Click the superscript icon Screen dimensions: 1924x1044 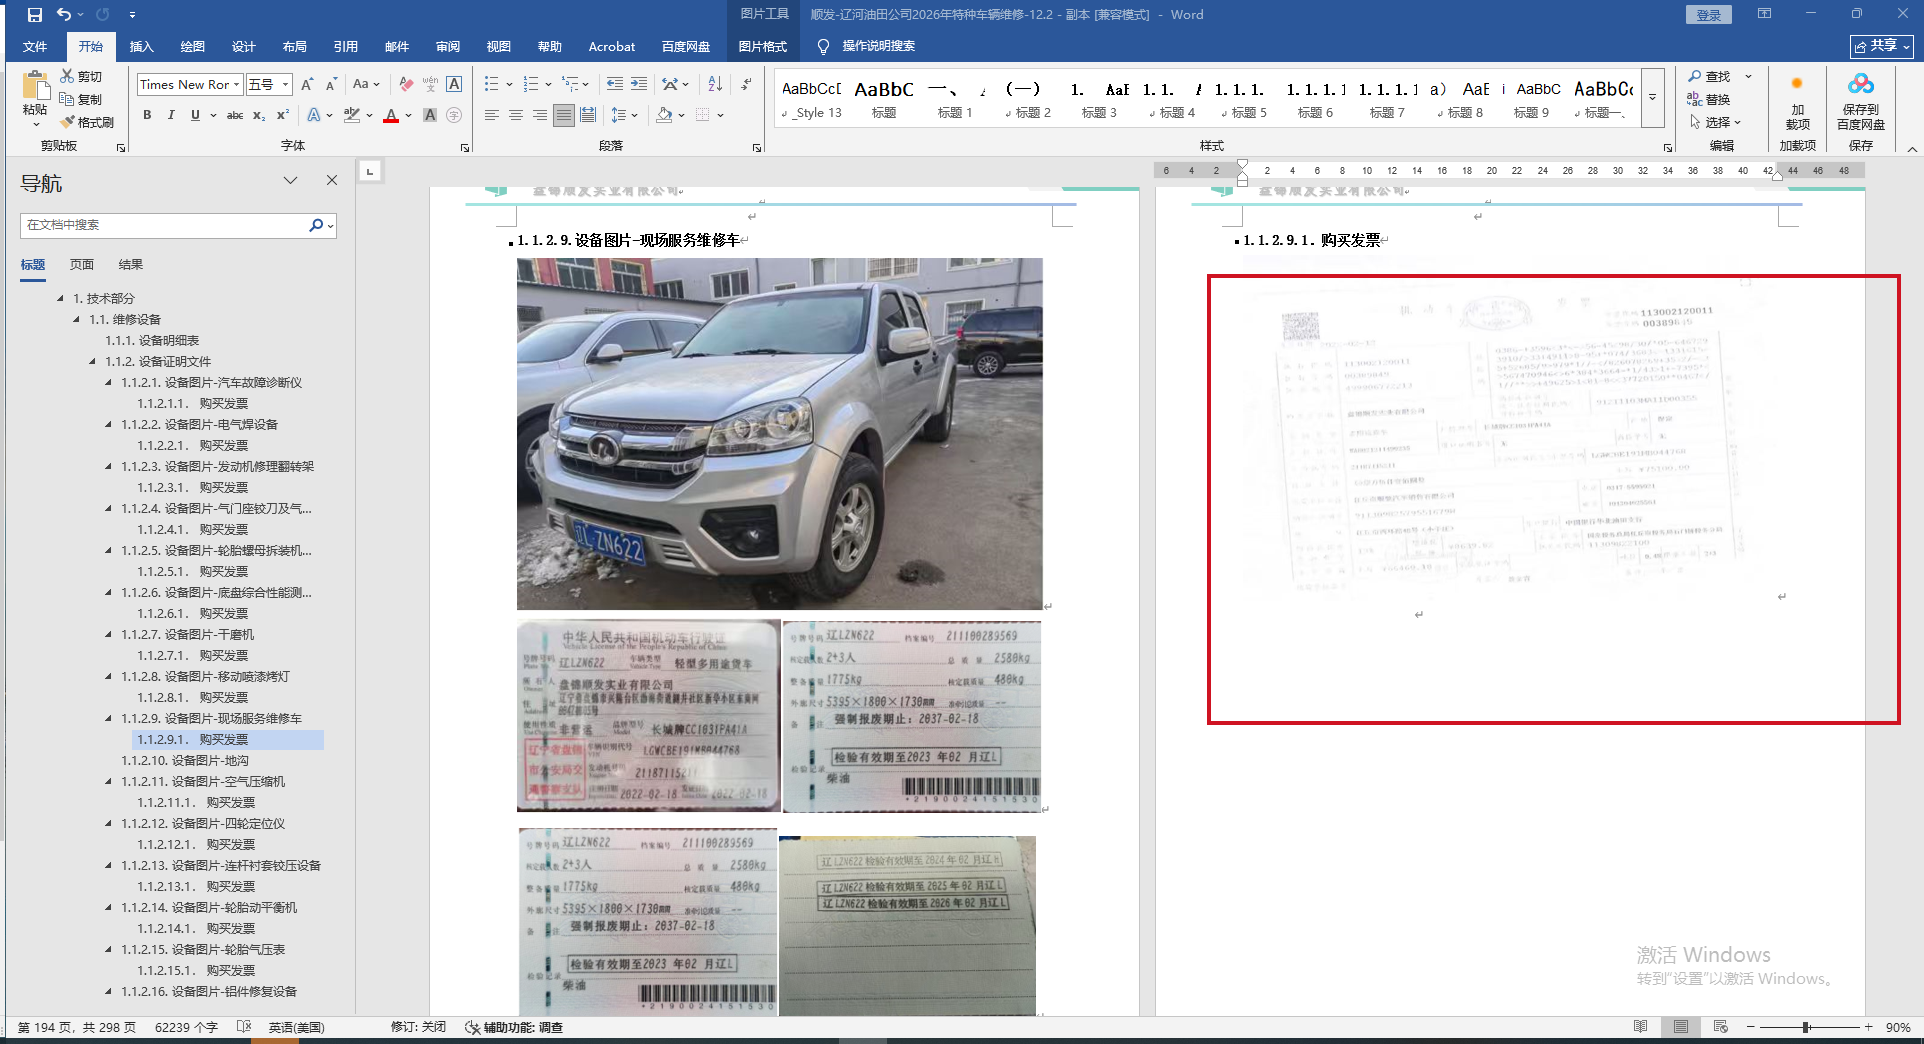tap(283, 115)
